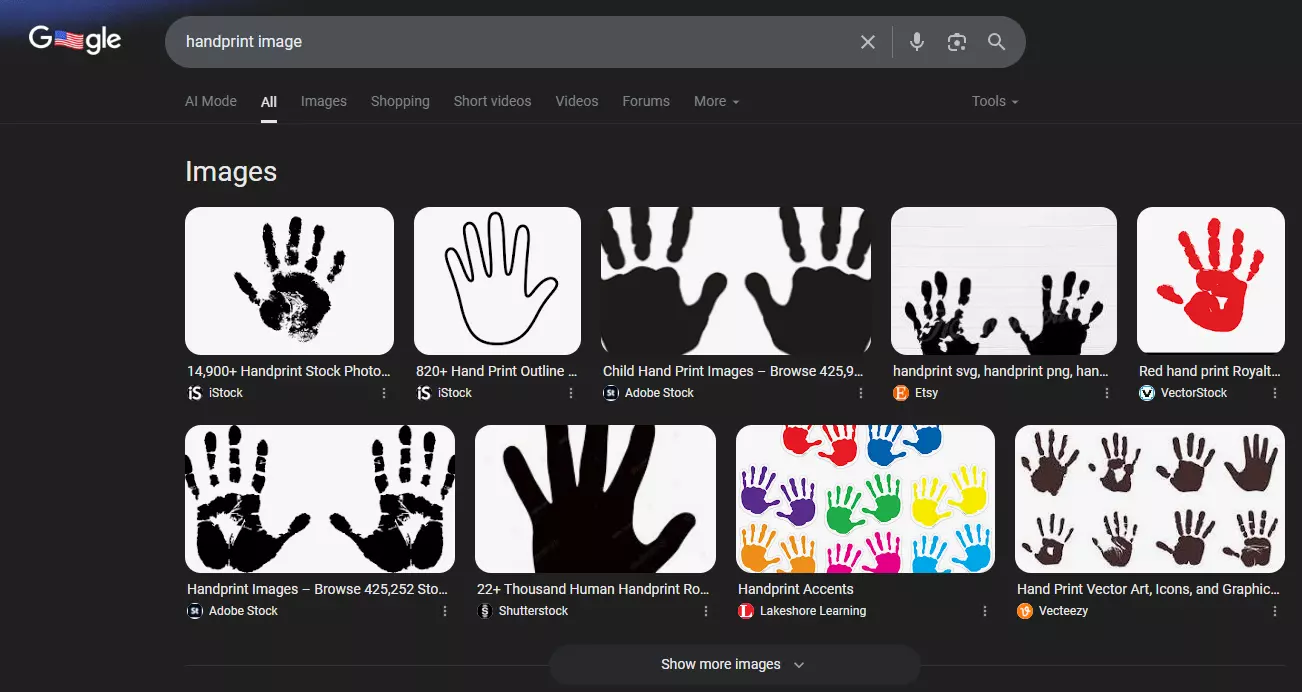Click the Etsy favicon icon

(901, 393)
